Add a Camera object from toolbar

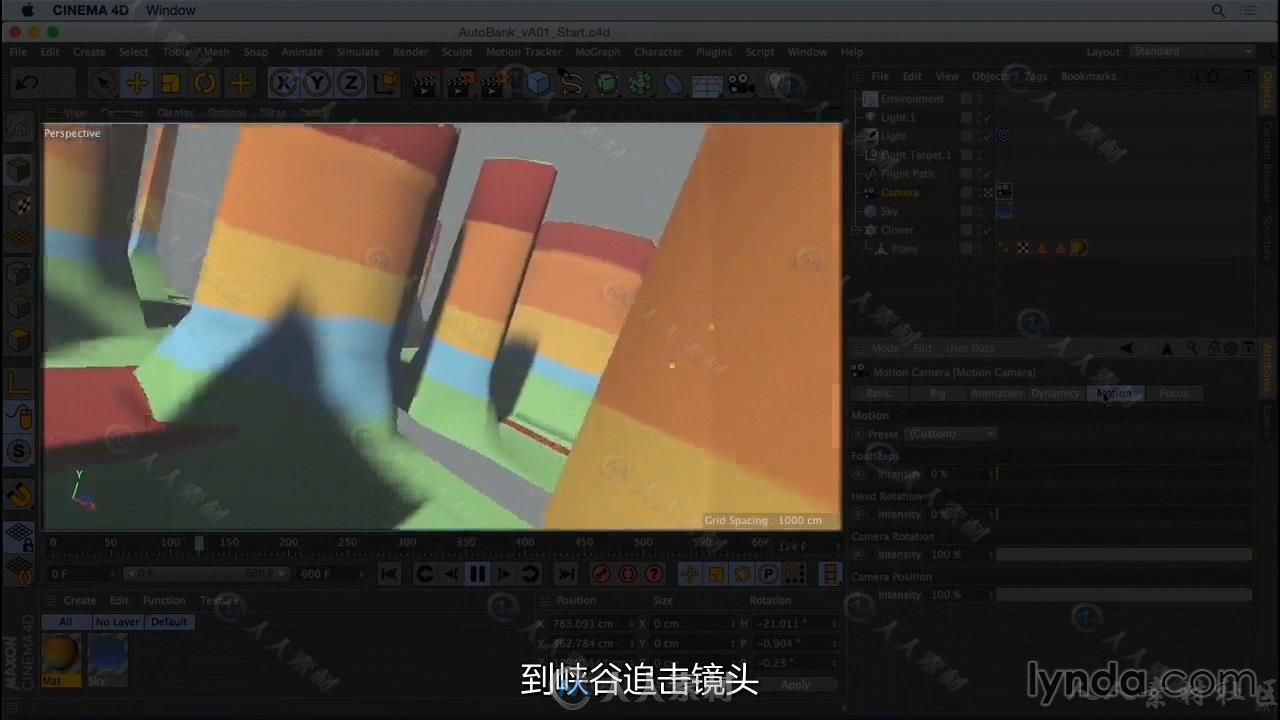pos(741,84)
